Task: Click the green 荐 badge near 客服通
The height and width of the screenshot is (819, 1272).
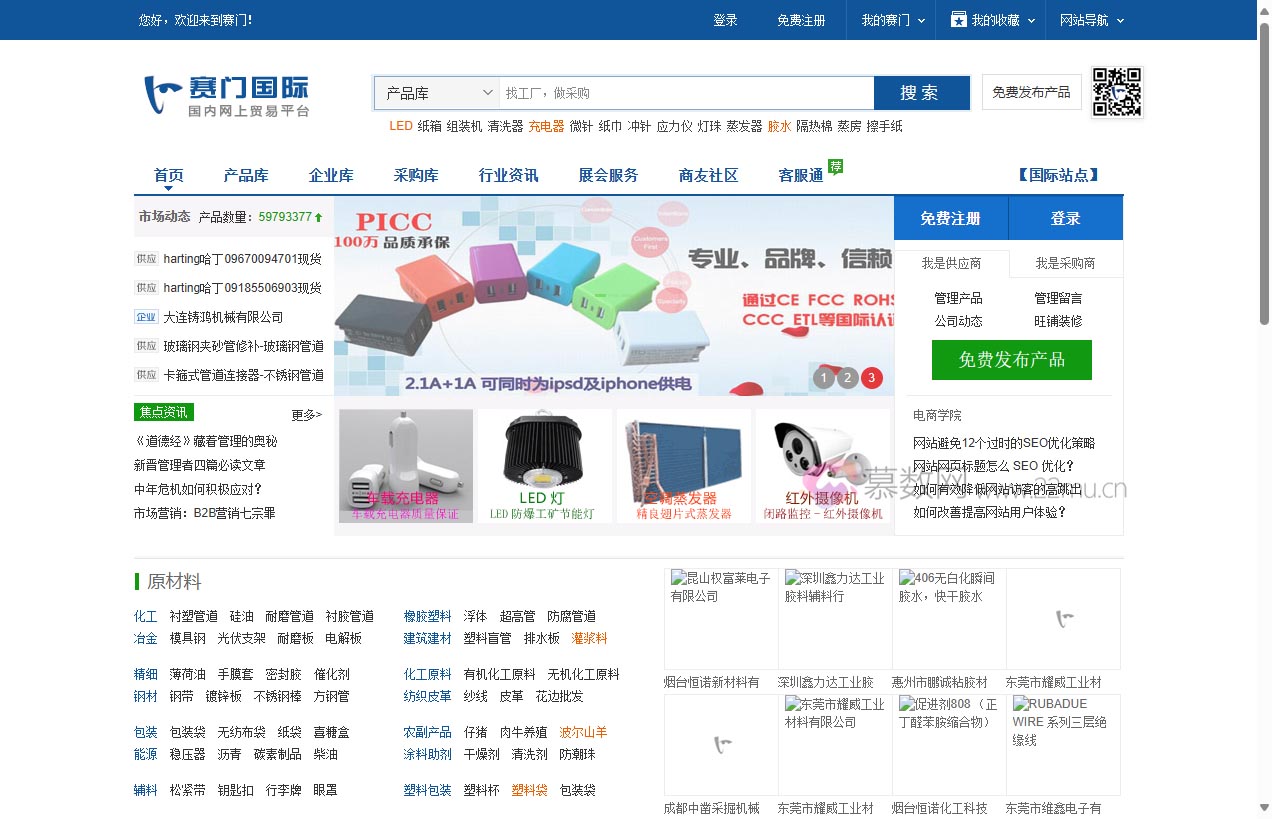Action: (835, 166)
